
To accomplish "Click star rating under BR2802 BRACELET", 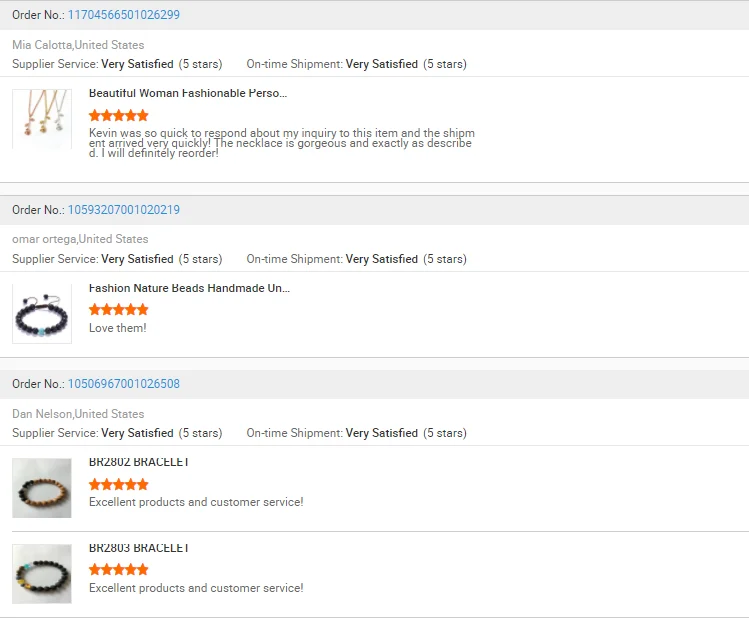I will coord(118,485).
